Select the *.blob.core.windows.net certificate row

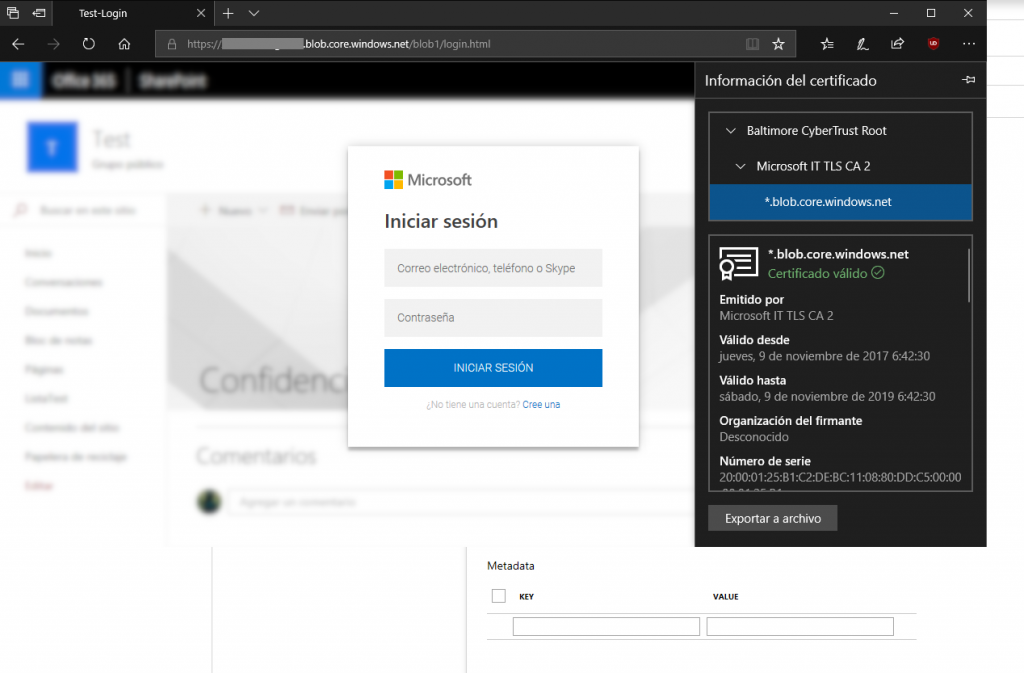(840, 202)
